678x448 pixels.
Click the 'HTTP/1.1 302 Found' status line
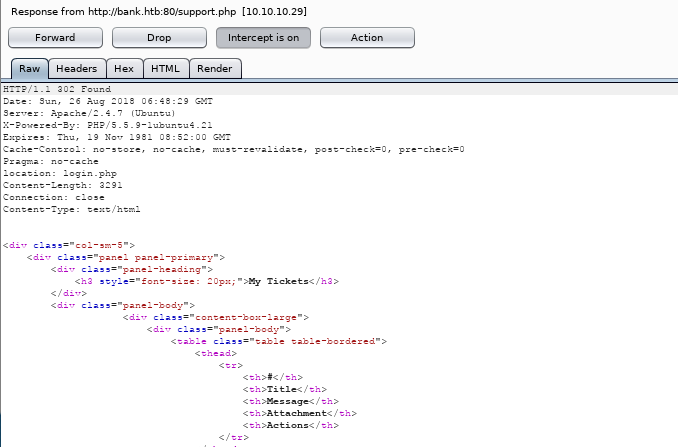coord(57,89)
